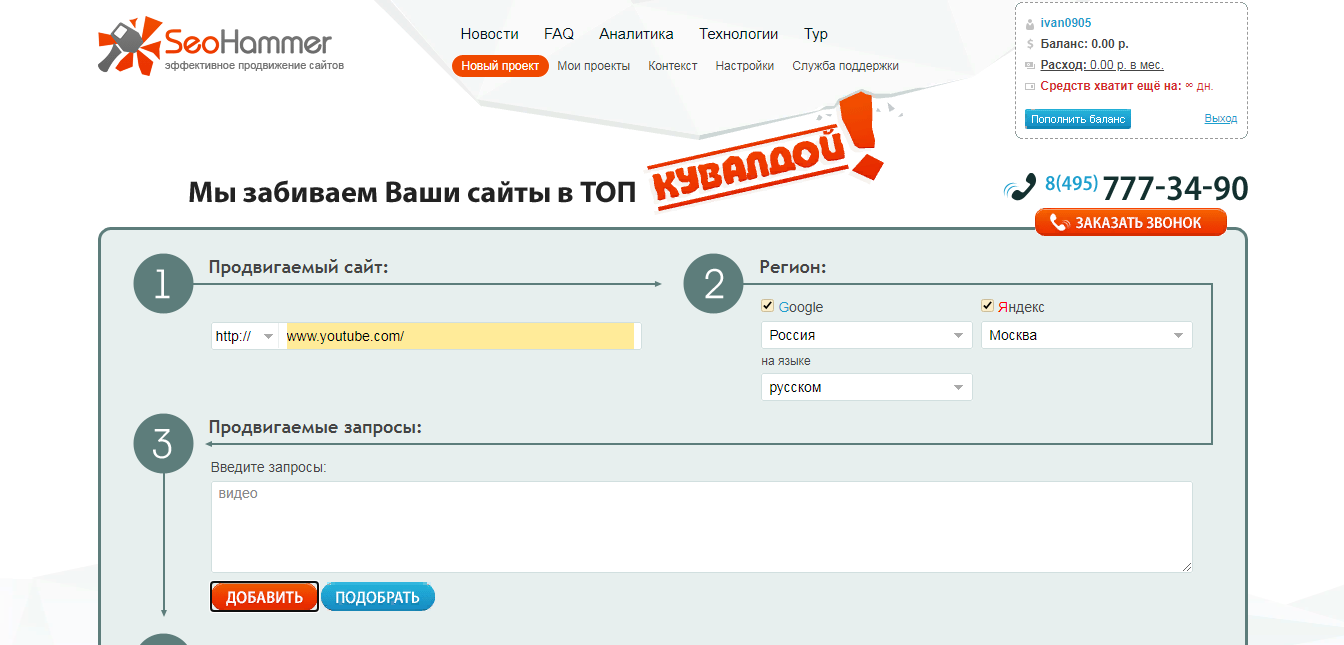Open the Тур menu item

(x=816, y=34)
